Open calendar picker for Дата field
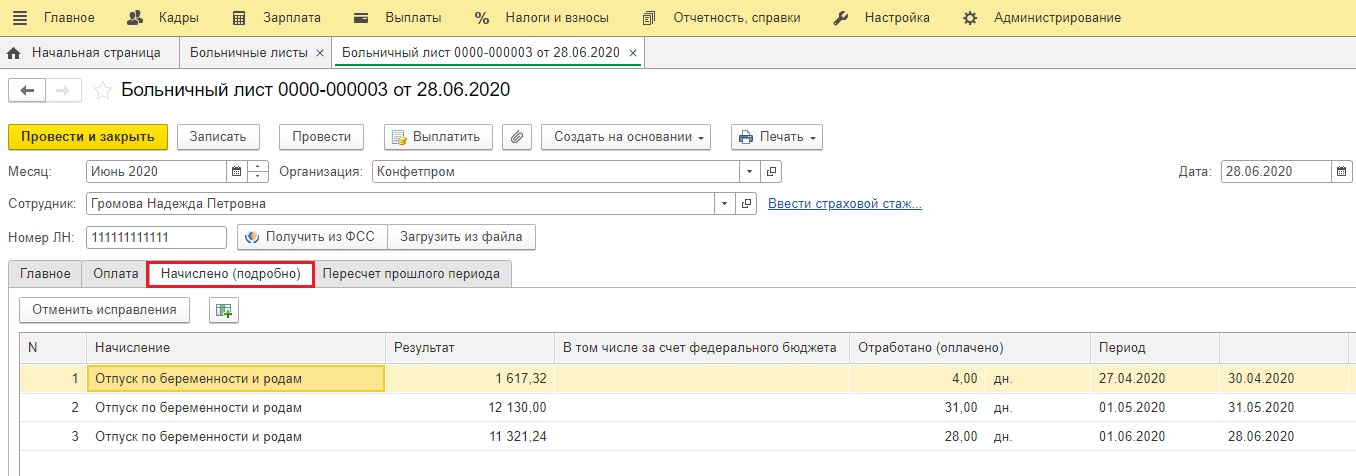Image resolution: width=1356 pixels, height=476 pixels. point(1342,171)
